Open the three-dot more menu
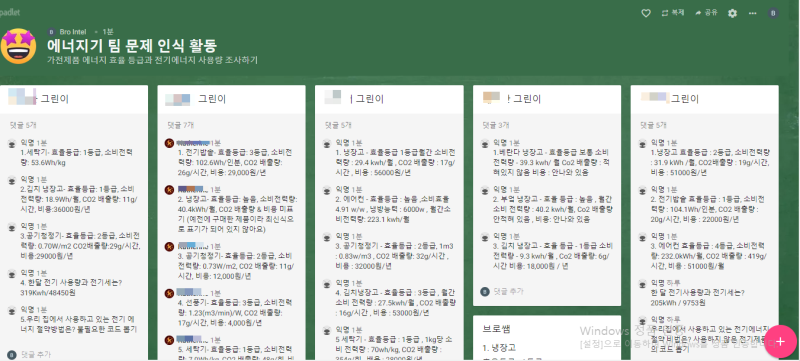 point(753,13)
